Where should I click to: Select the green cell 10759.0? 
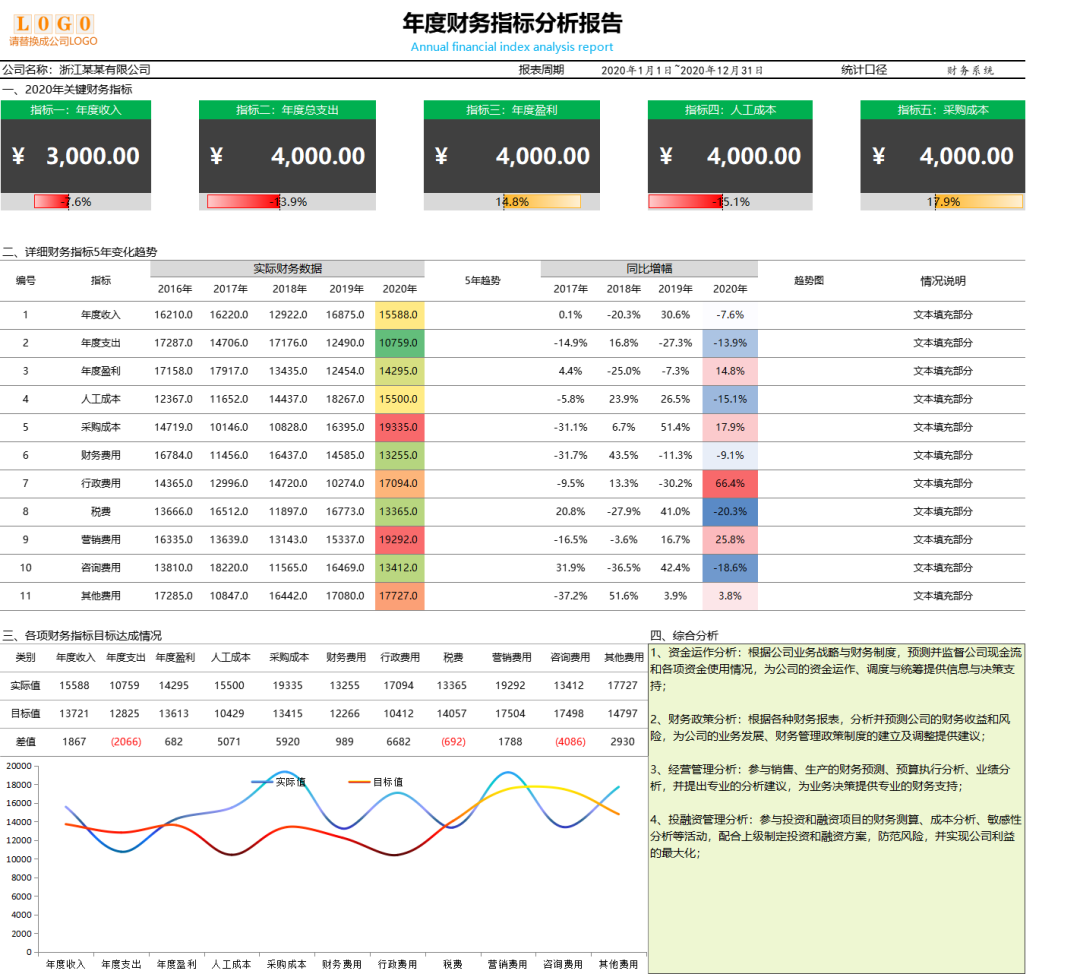coord(399,343)
